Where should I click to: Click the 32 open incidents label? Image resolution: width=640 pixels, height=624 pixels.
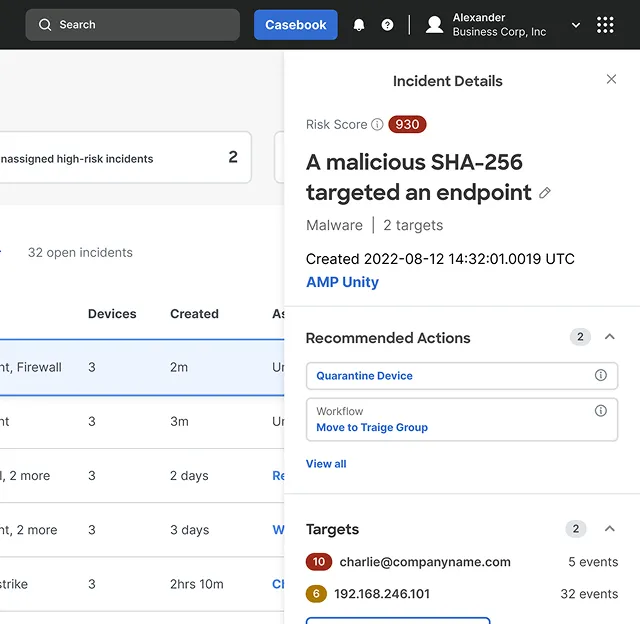pyautogui.click(x=80, y=253)
